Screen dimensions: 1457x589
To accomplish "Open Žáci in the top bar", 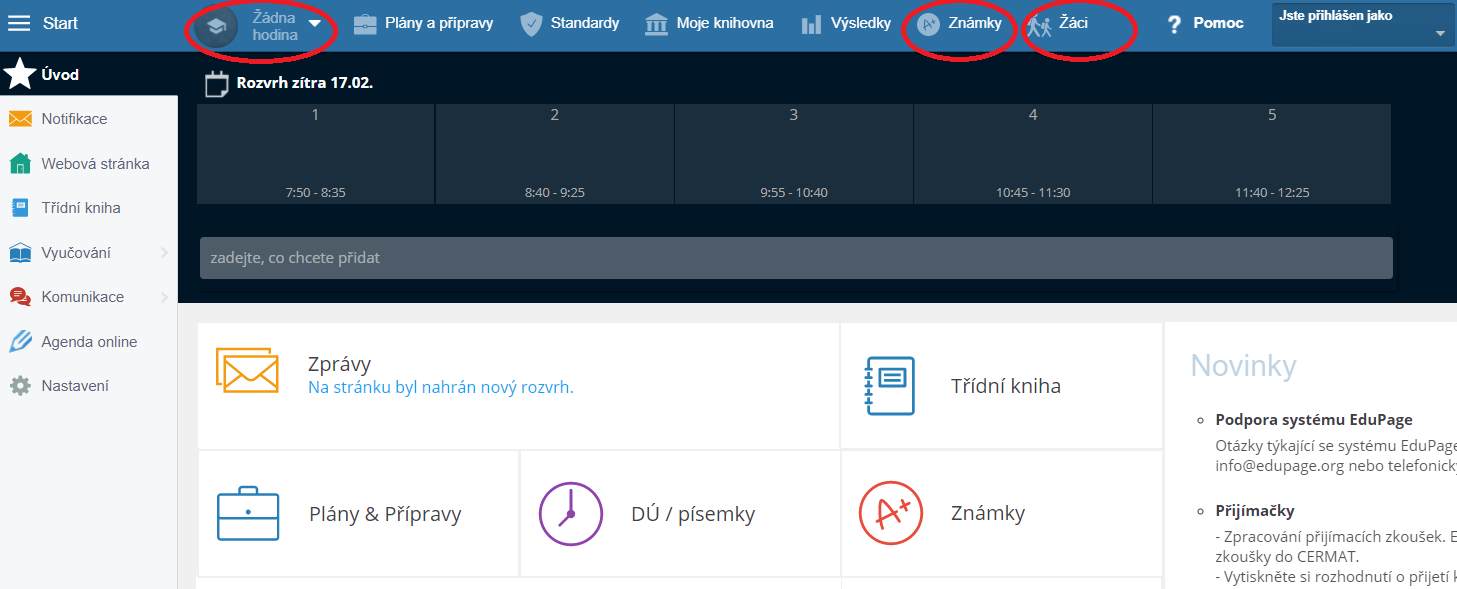I will point(1073,23).
